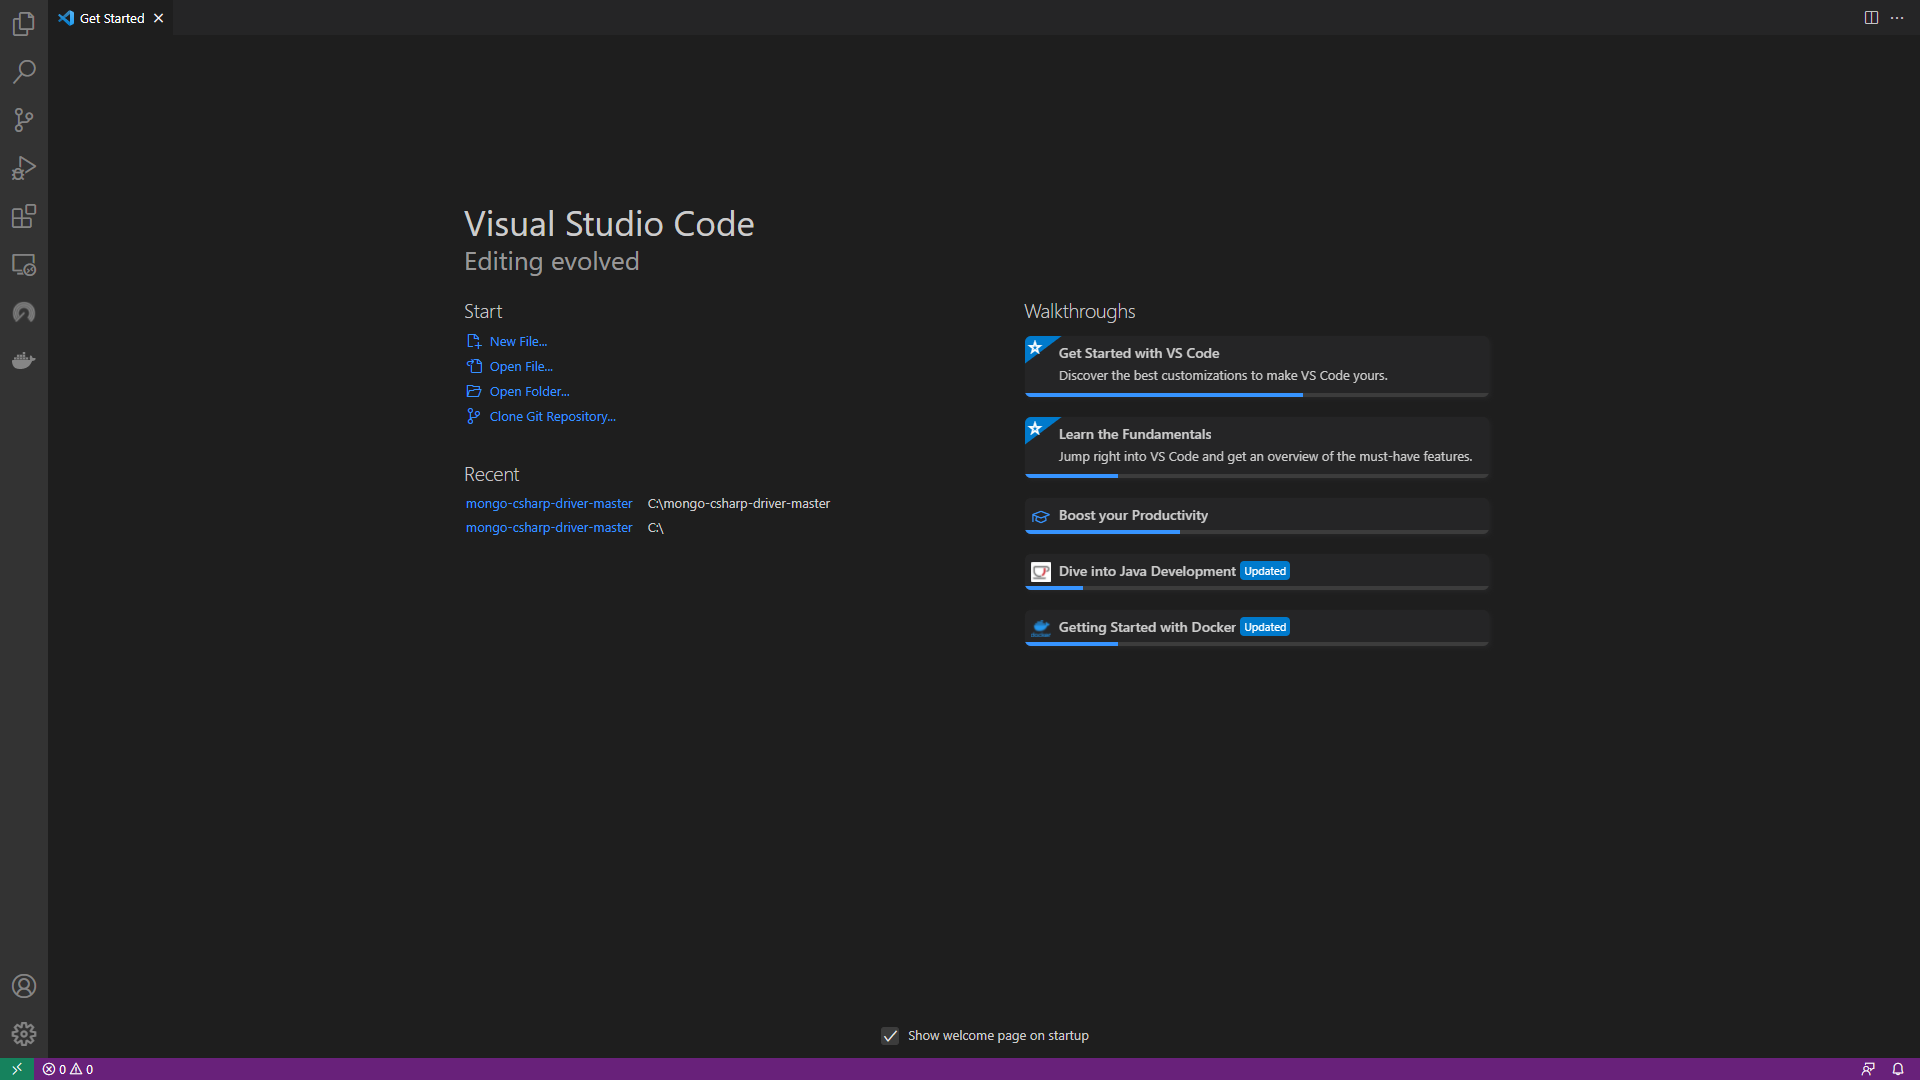The image size is (1920, 1080).
Task: Click the horseshoe-shaped extension icon above Docker
Action: click(24, 313)
